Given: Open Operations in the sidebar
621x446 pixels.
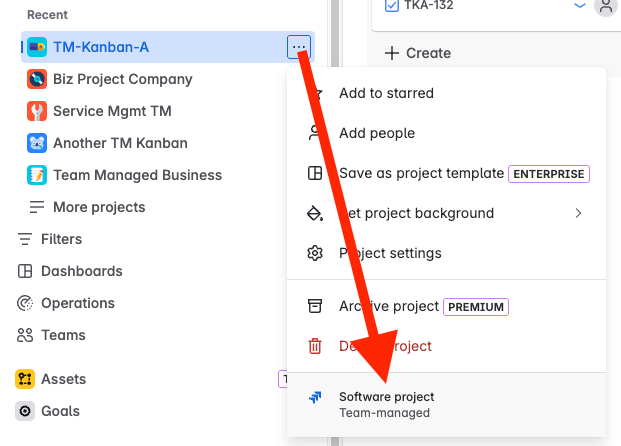Looking at the screenshot, I should pyautogui.click(x=78, y=303).
